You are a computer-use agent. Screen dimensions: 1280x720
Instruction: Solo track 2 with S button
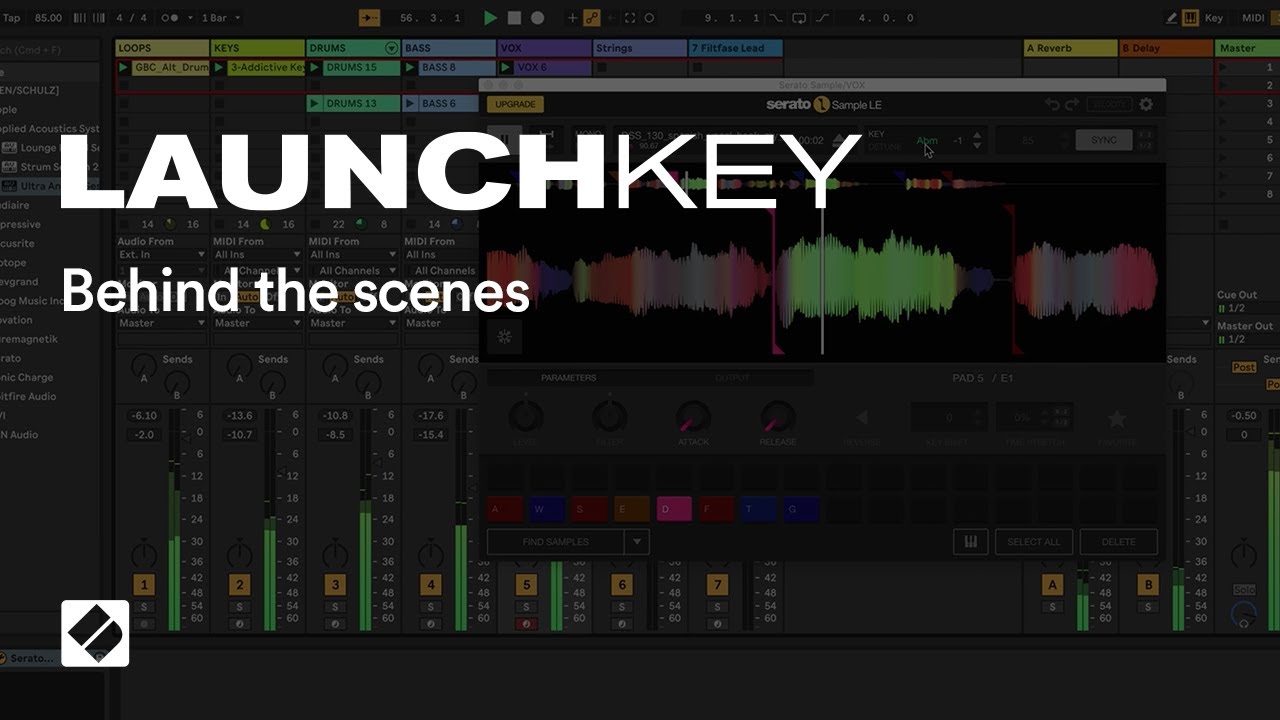click(240, 607)
